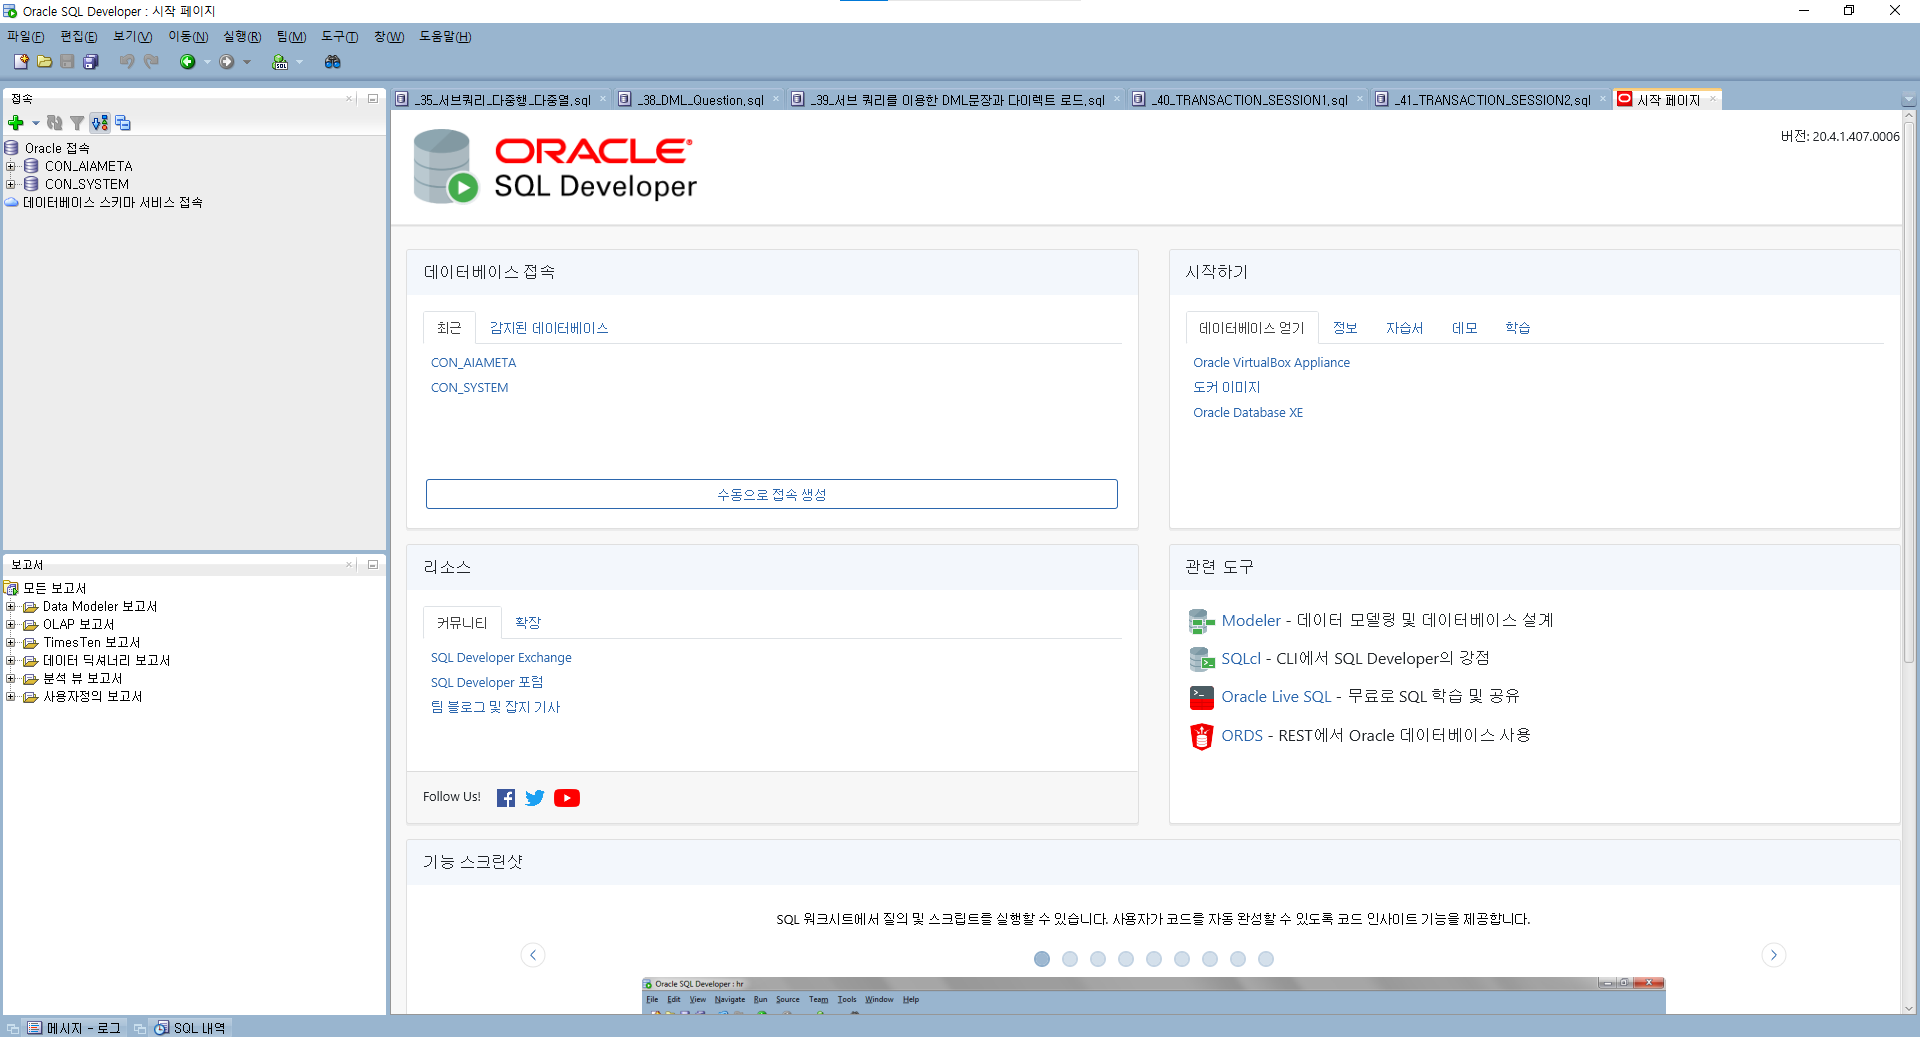1920x1037 pixels.
Task: Switch to the 자습서 tab under 시작하기
Action: [1404, 328]
